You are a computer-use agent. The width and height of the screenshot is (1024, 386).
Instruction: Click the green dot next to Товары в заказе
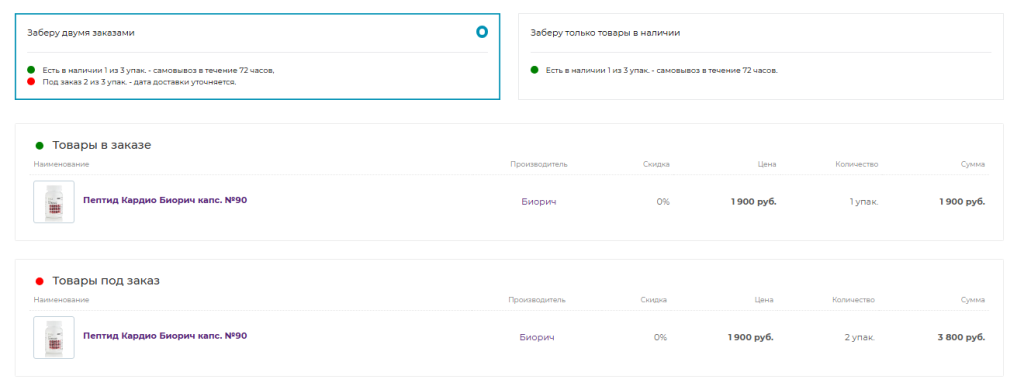[39, 146]
